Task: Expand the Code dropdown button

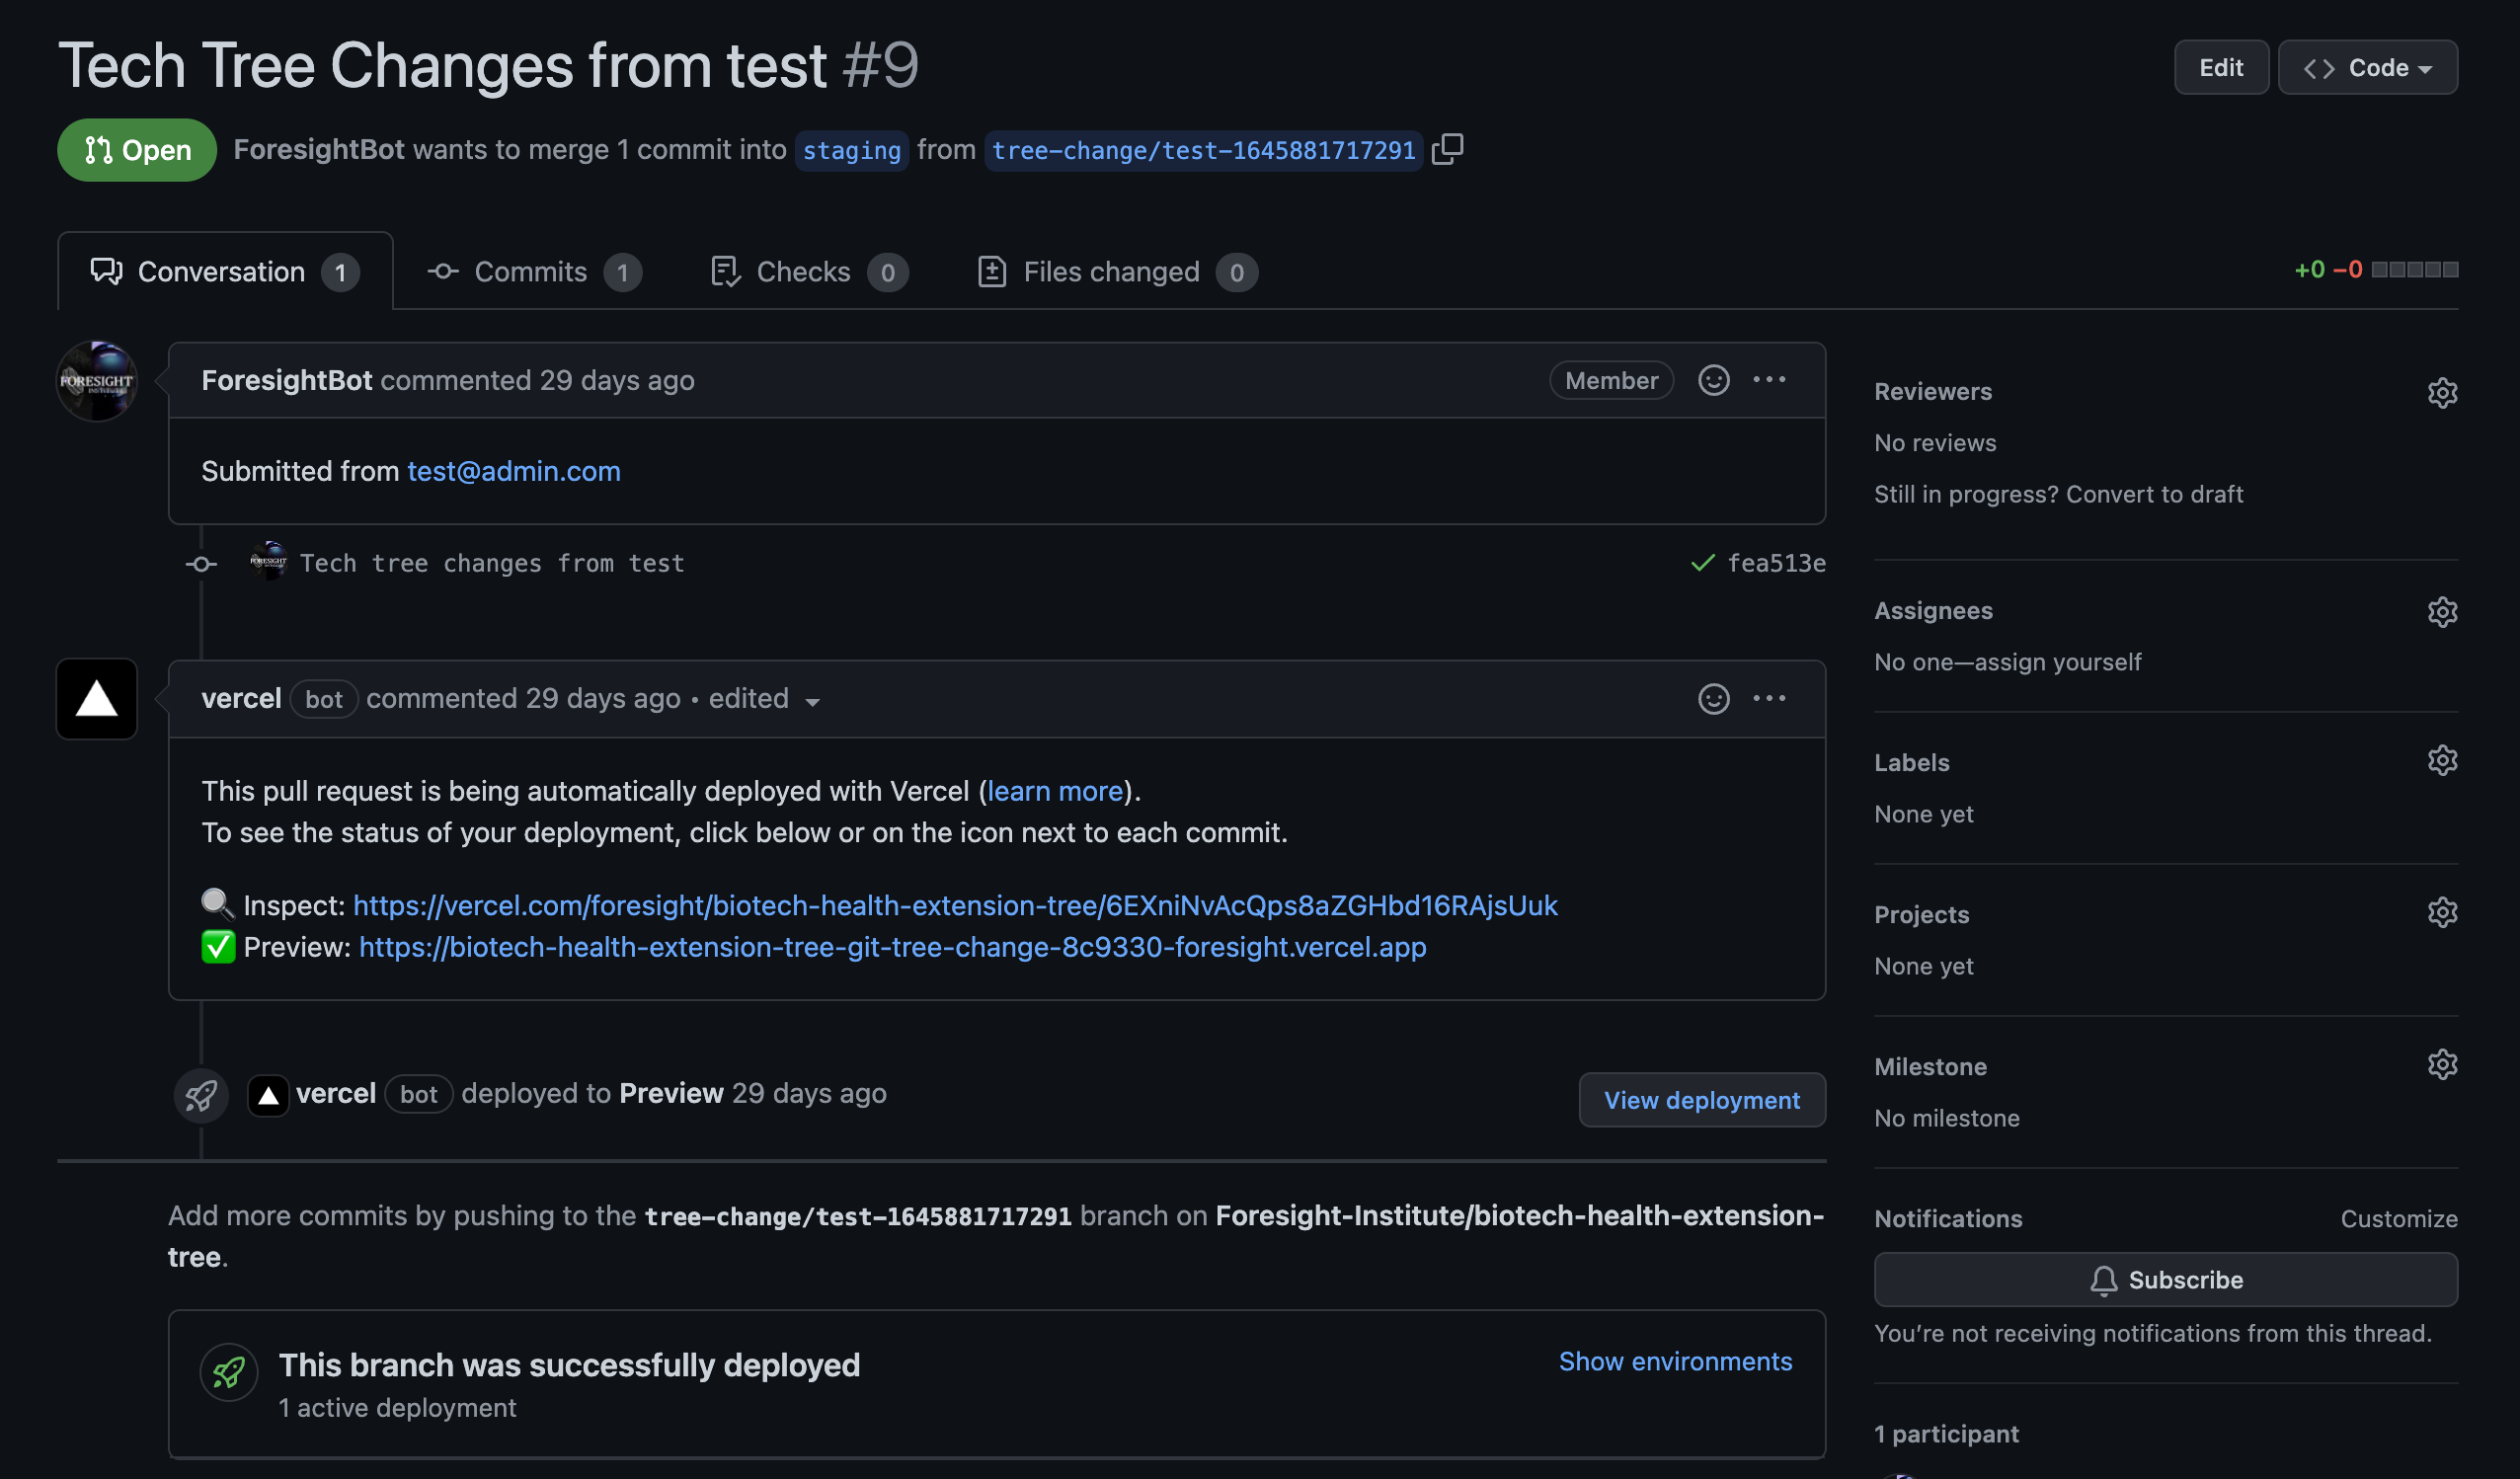Action: (x=2367, y=68)
